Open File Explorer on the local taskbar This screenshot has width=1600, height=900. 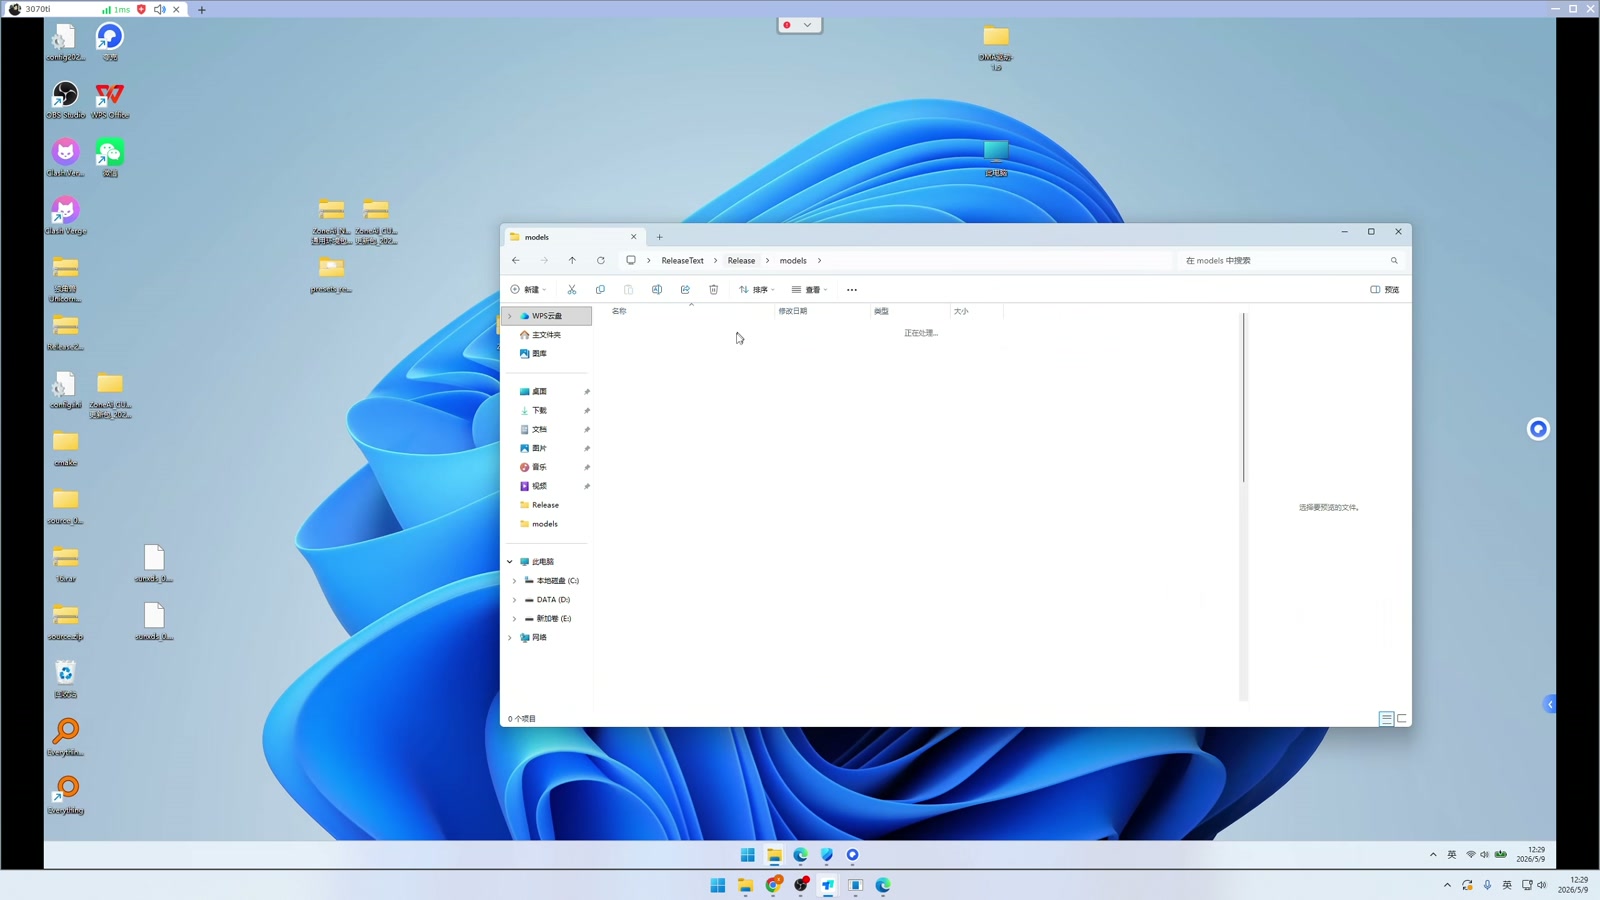click(745, 885)
